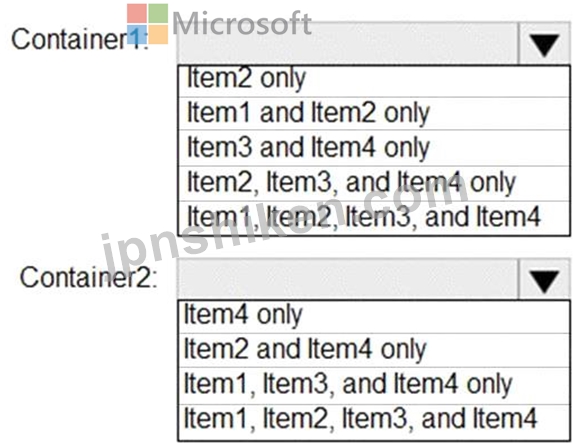Click the Container2 label
This screenshot has width=573, height=443.
[88, 277]
